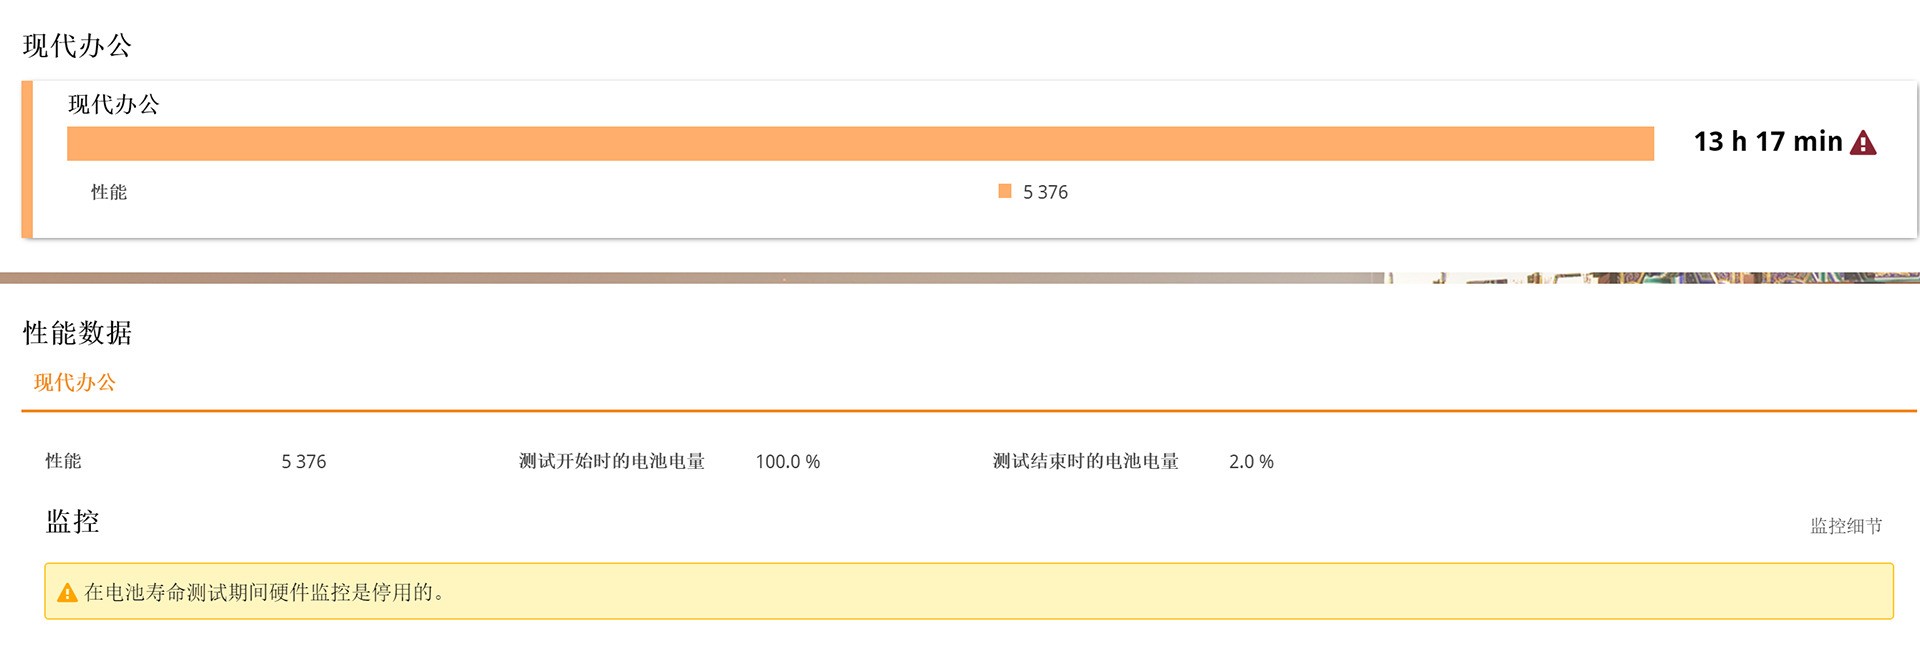Click the 性能 score value 5 376
This screenshot has height=669, width=1920.
(x=303, y=461)
